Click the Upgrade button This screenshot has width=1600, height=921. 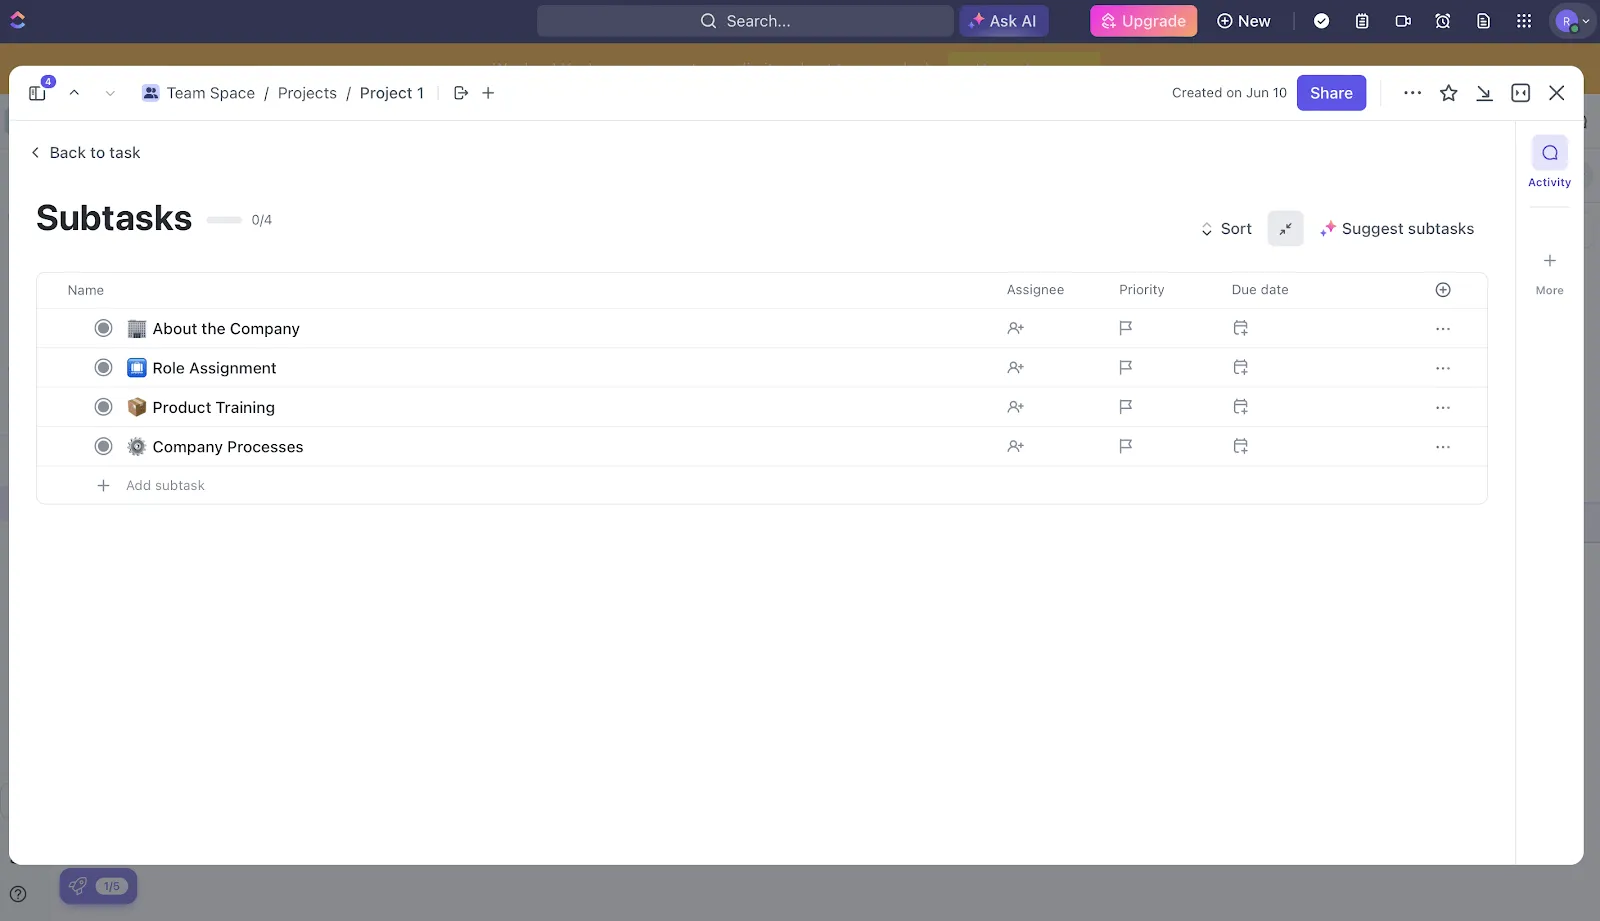point(1143,21)
